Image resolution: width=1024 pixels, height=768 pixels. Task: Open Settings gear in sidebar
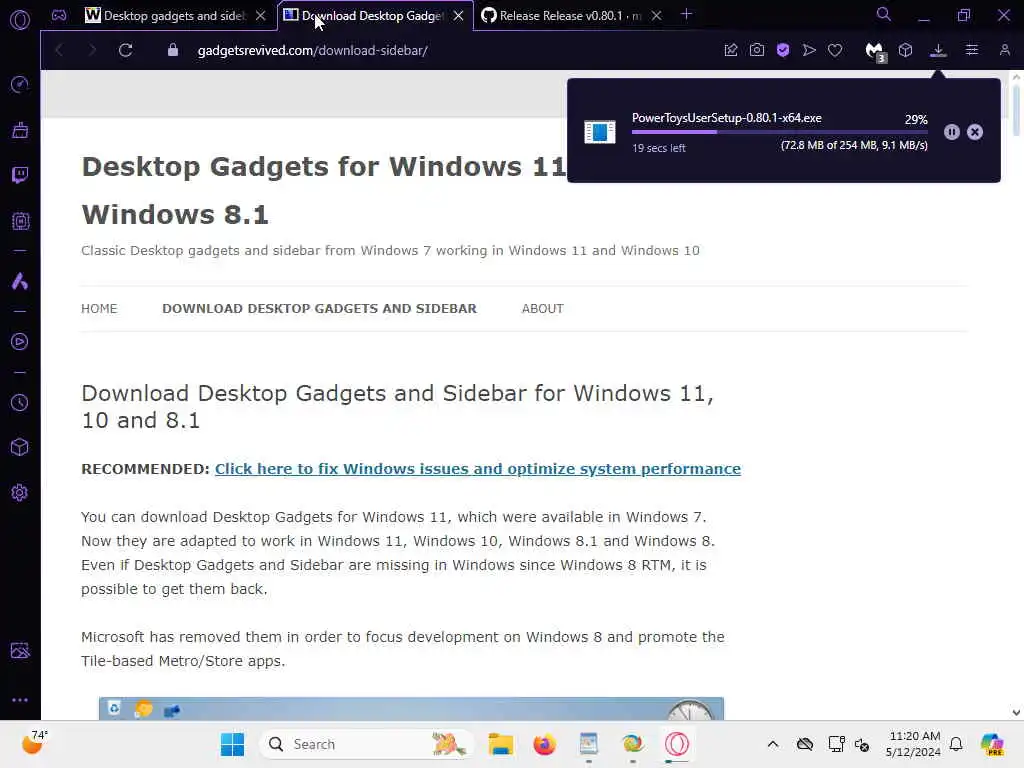tap(20, 492)
